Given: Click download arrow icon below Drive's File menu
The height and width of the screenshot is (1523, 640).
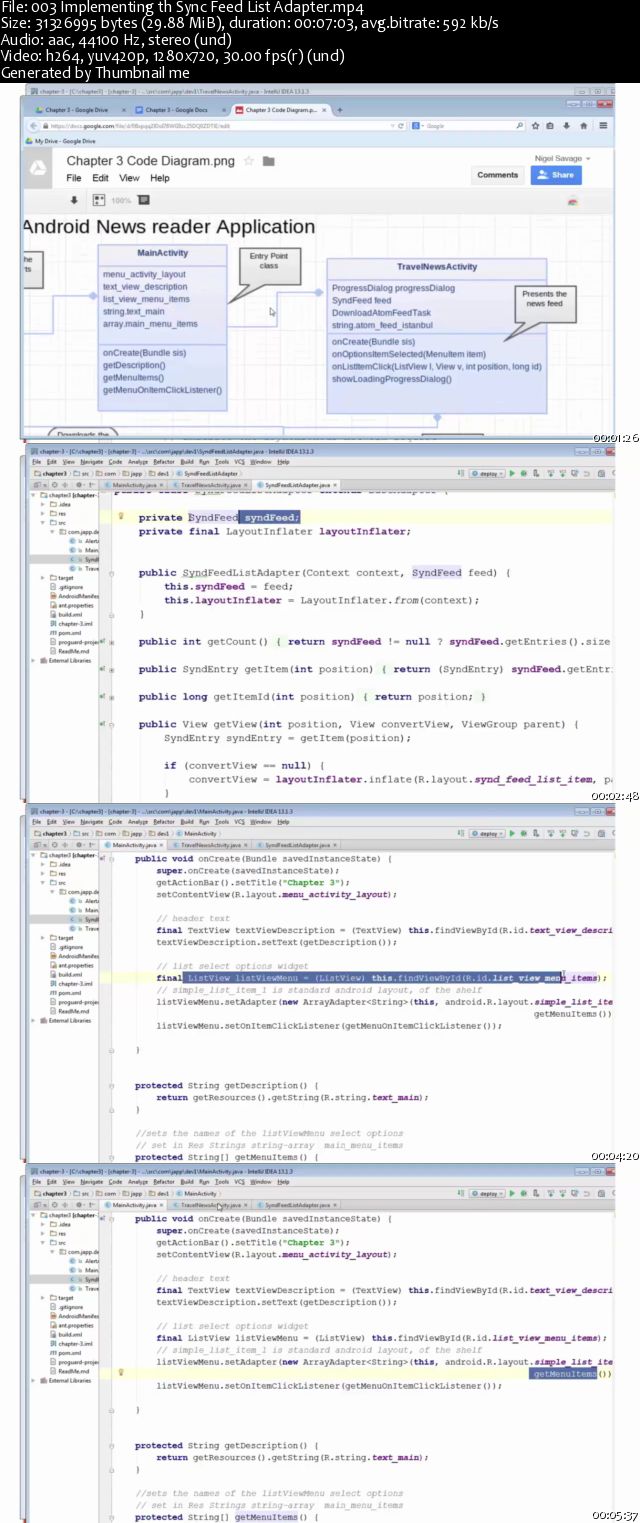Looking at the screenshot, I should pos(73,200).
